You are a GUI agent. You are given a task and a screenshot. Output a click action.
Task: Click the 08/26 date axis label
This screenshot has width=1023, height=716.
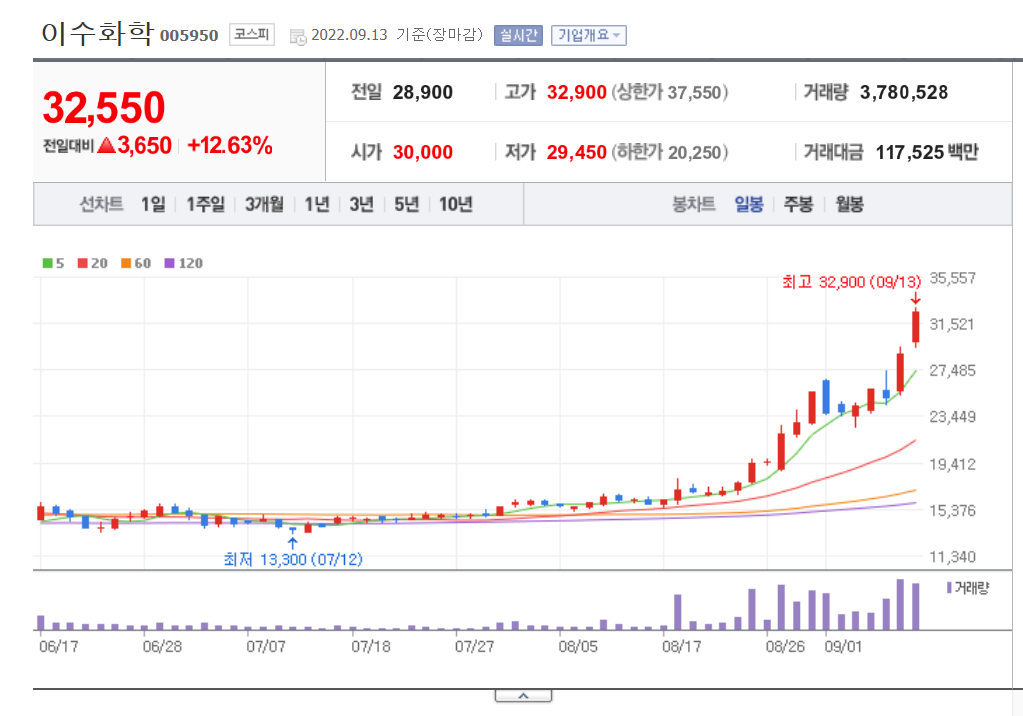pos(785,646)
